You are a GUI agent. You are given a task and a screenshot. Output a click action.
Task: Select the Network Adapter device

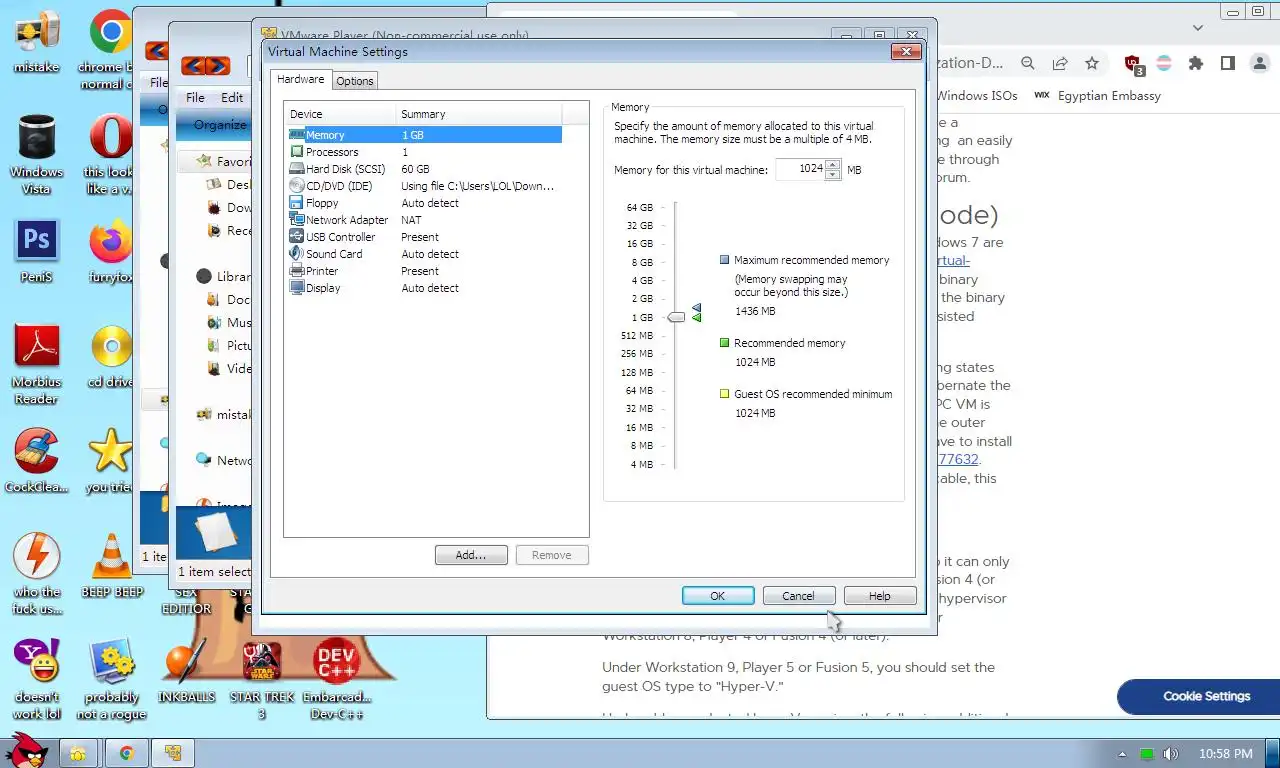click(x=424, y=220)
